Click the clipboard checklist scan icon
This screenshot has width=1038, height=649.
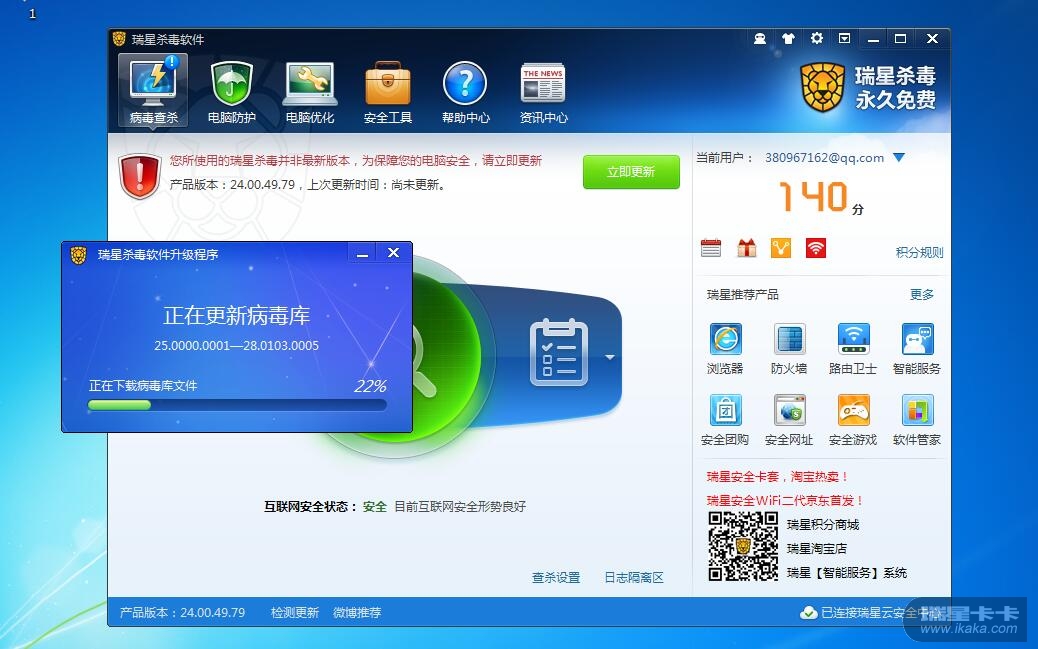pos(559,352)
